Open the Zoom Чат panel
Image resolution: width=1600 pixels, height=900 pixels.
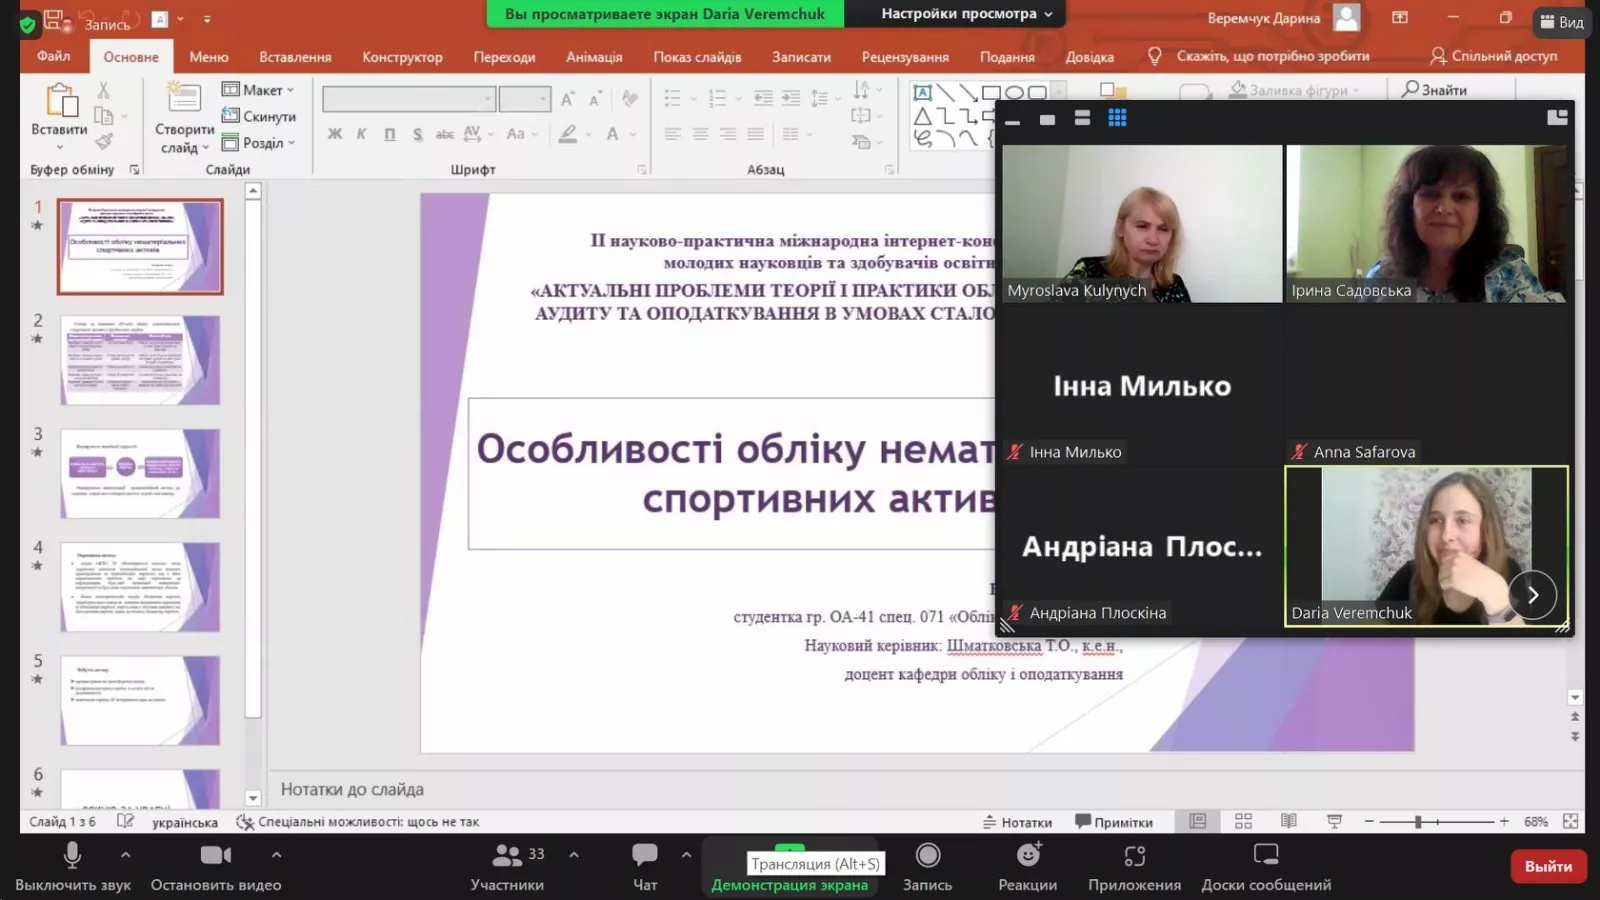click(644, 866)
